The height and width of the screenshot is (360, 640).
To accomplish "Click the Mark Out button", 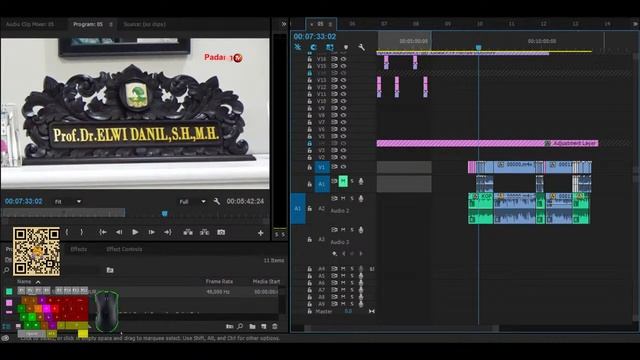I will [x=82, y=232].
